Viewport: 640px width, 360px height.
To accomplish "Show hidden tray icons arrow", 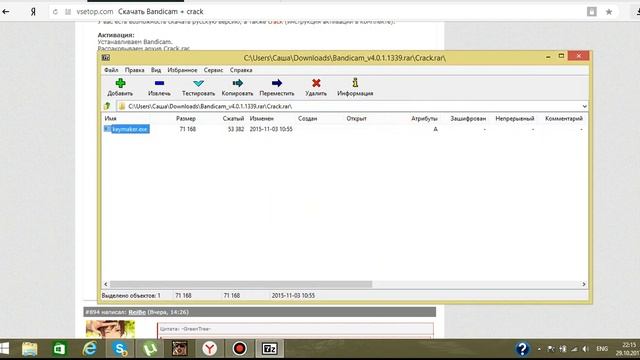I will point(539,349).
